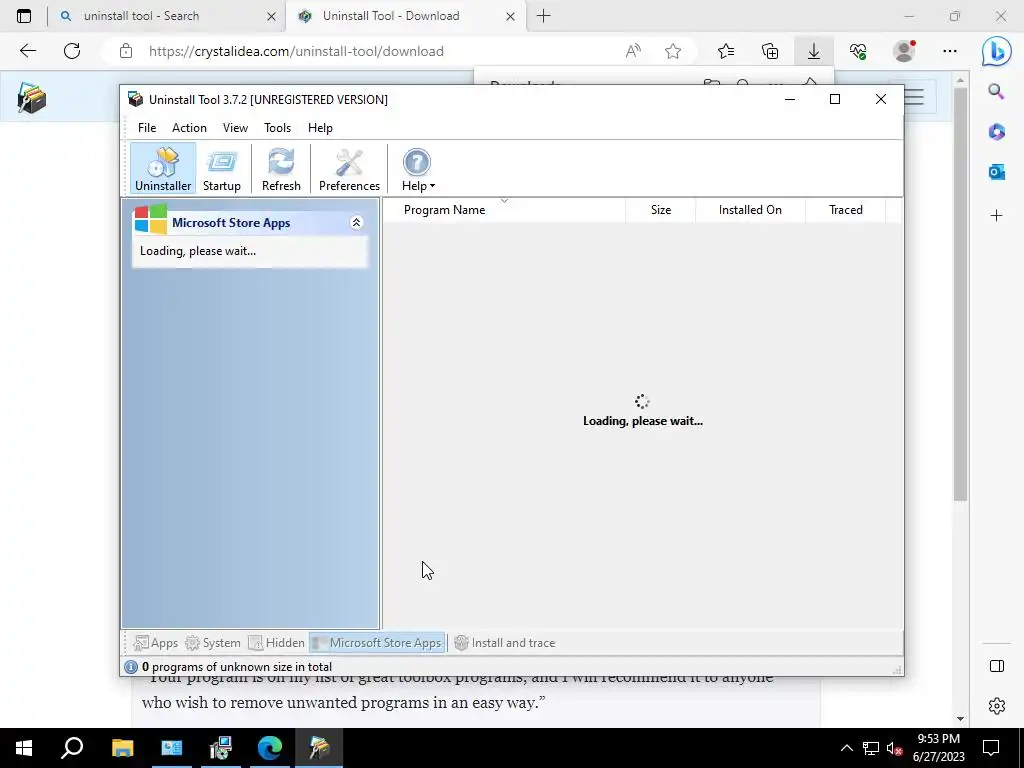The width and height of the screenshot is (1024, 768).
Task: Sort by the Traced column
Action: [846, 210]
